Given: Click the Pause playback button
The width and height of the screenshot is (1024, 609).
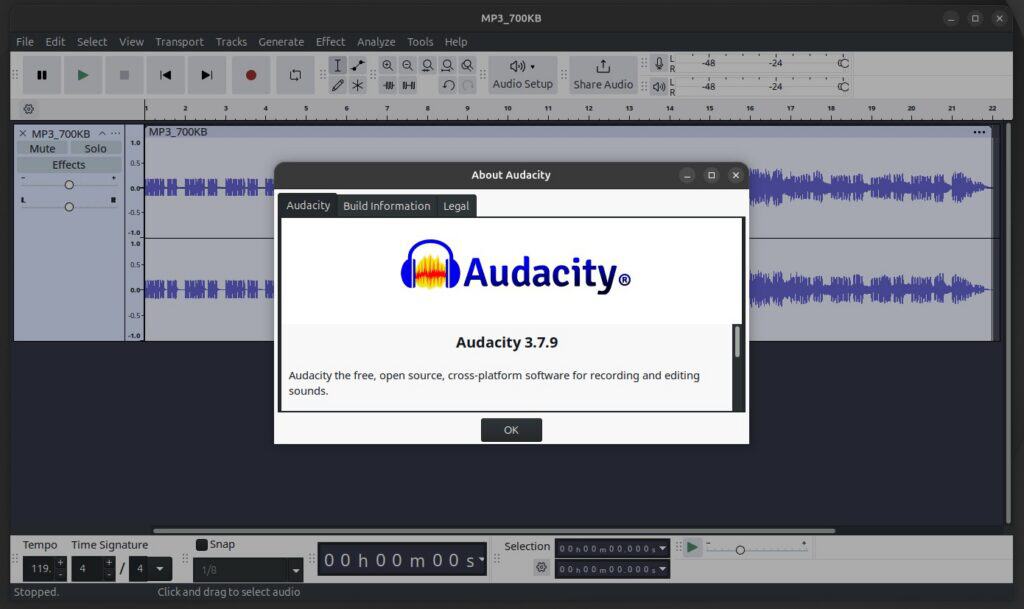Looking at the screenshot, I should (42, 75).
